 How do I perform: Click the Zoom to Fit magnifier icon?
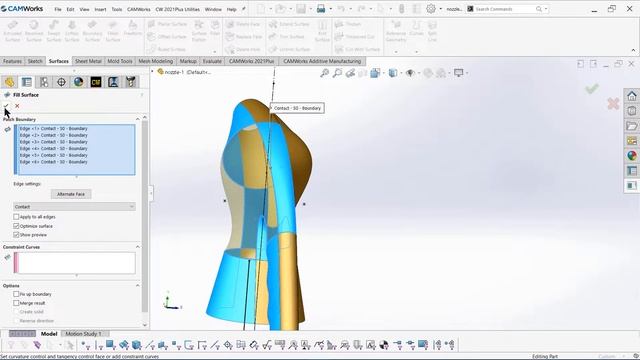[x=324, y=73]
